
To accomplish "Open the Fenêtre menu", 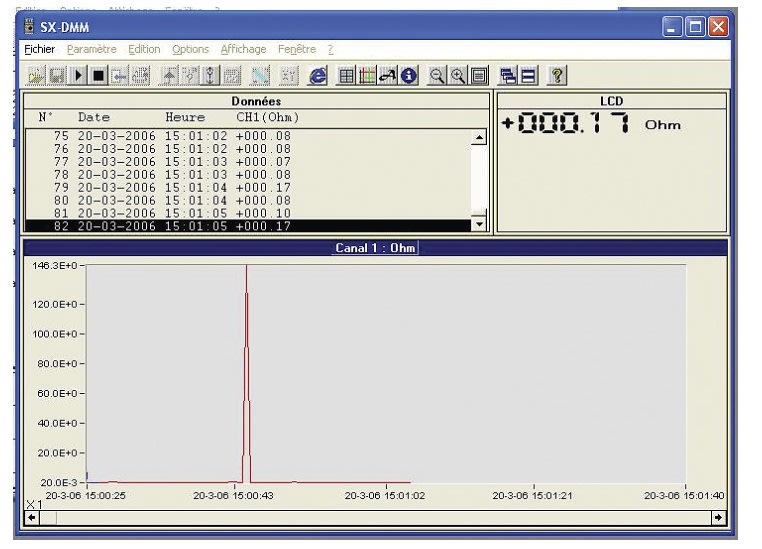I will [296, 49].
